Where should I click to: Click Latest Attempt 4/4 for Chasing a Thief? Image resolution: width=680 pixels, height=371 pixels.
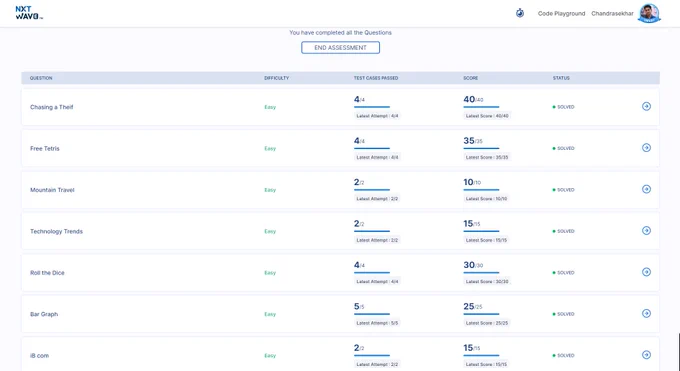(x=377, y=116)
